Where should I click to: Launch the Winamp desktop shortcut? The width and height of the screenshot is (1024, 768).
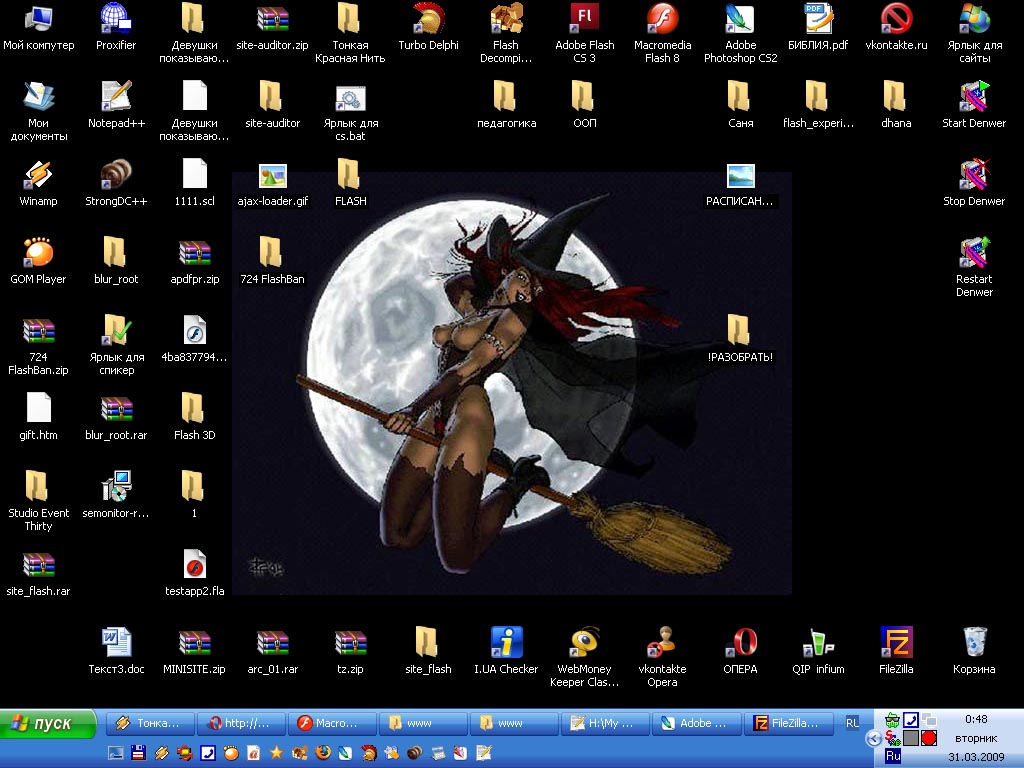[x=39, y=183]
